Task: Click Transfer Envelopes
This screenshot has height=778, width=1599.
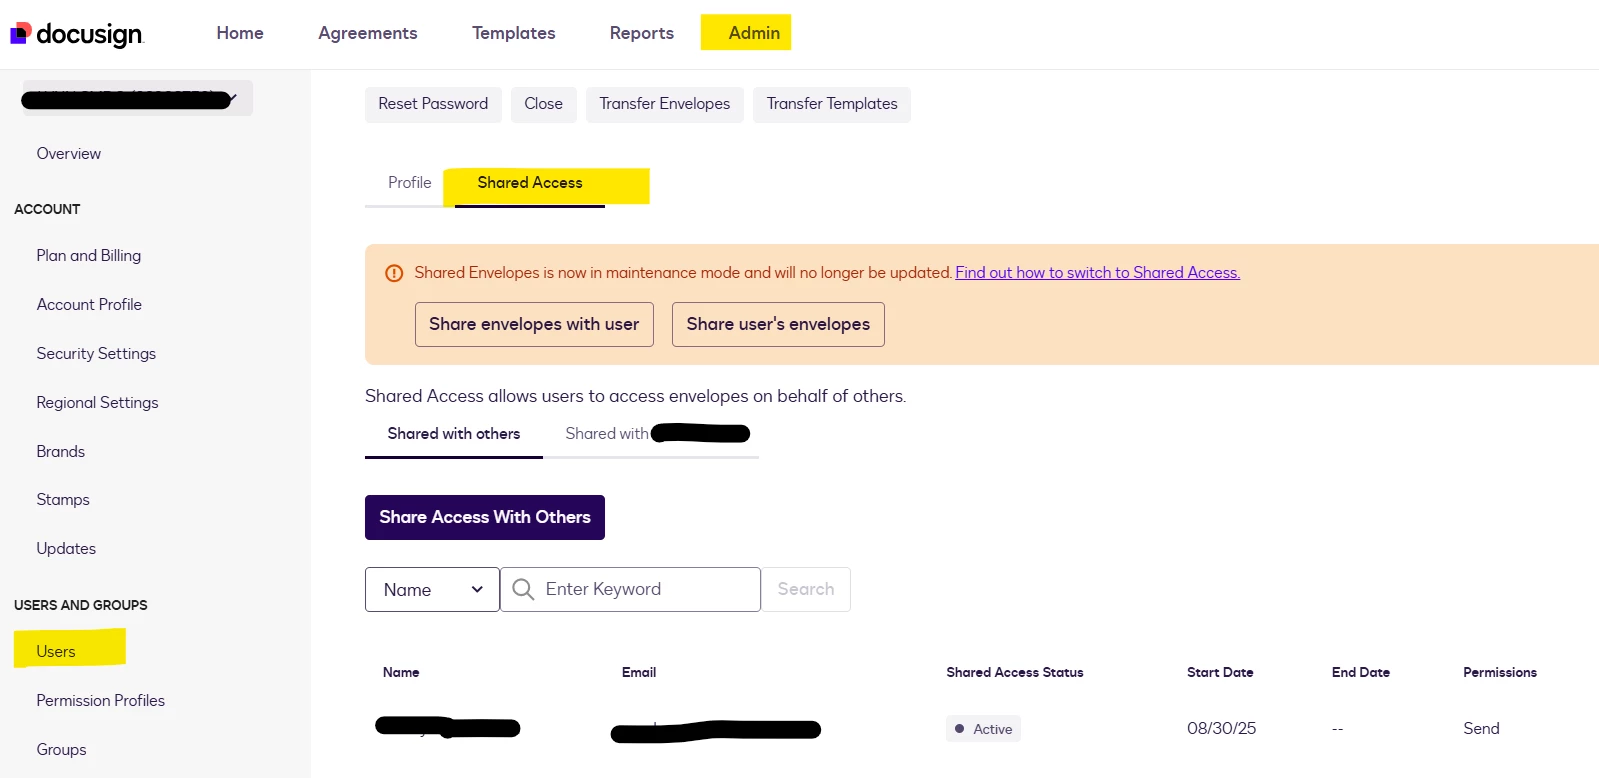Action: click(x=665, y=104)
